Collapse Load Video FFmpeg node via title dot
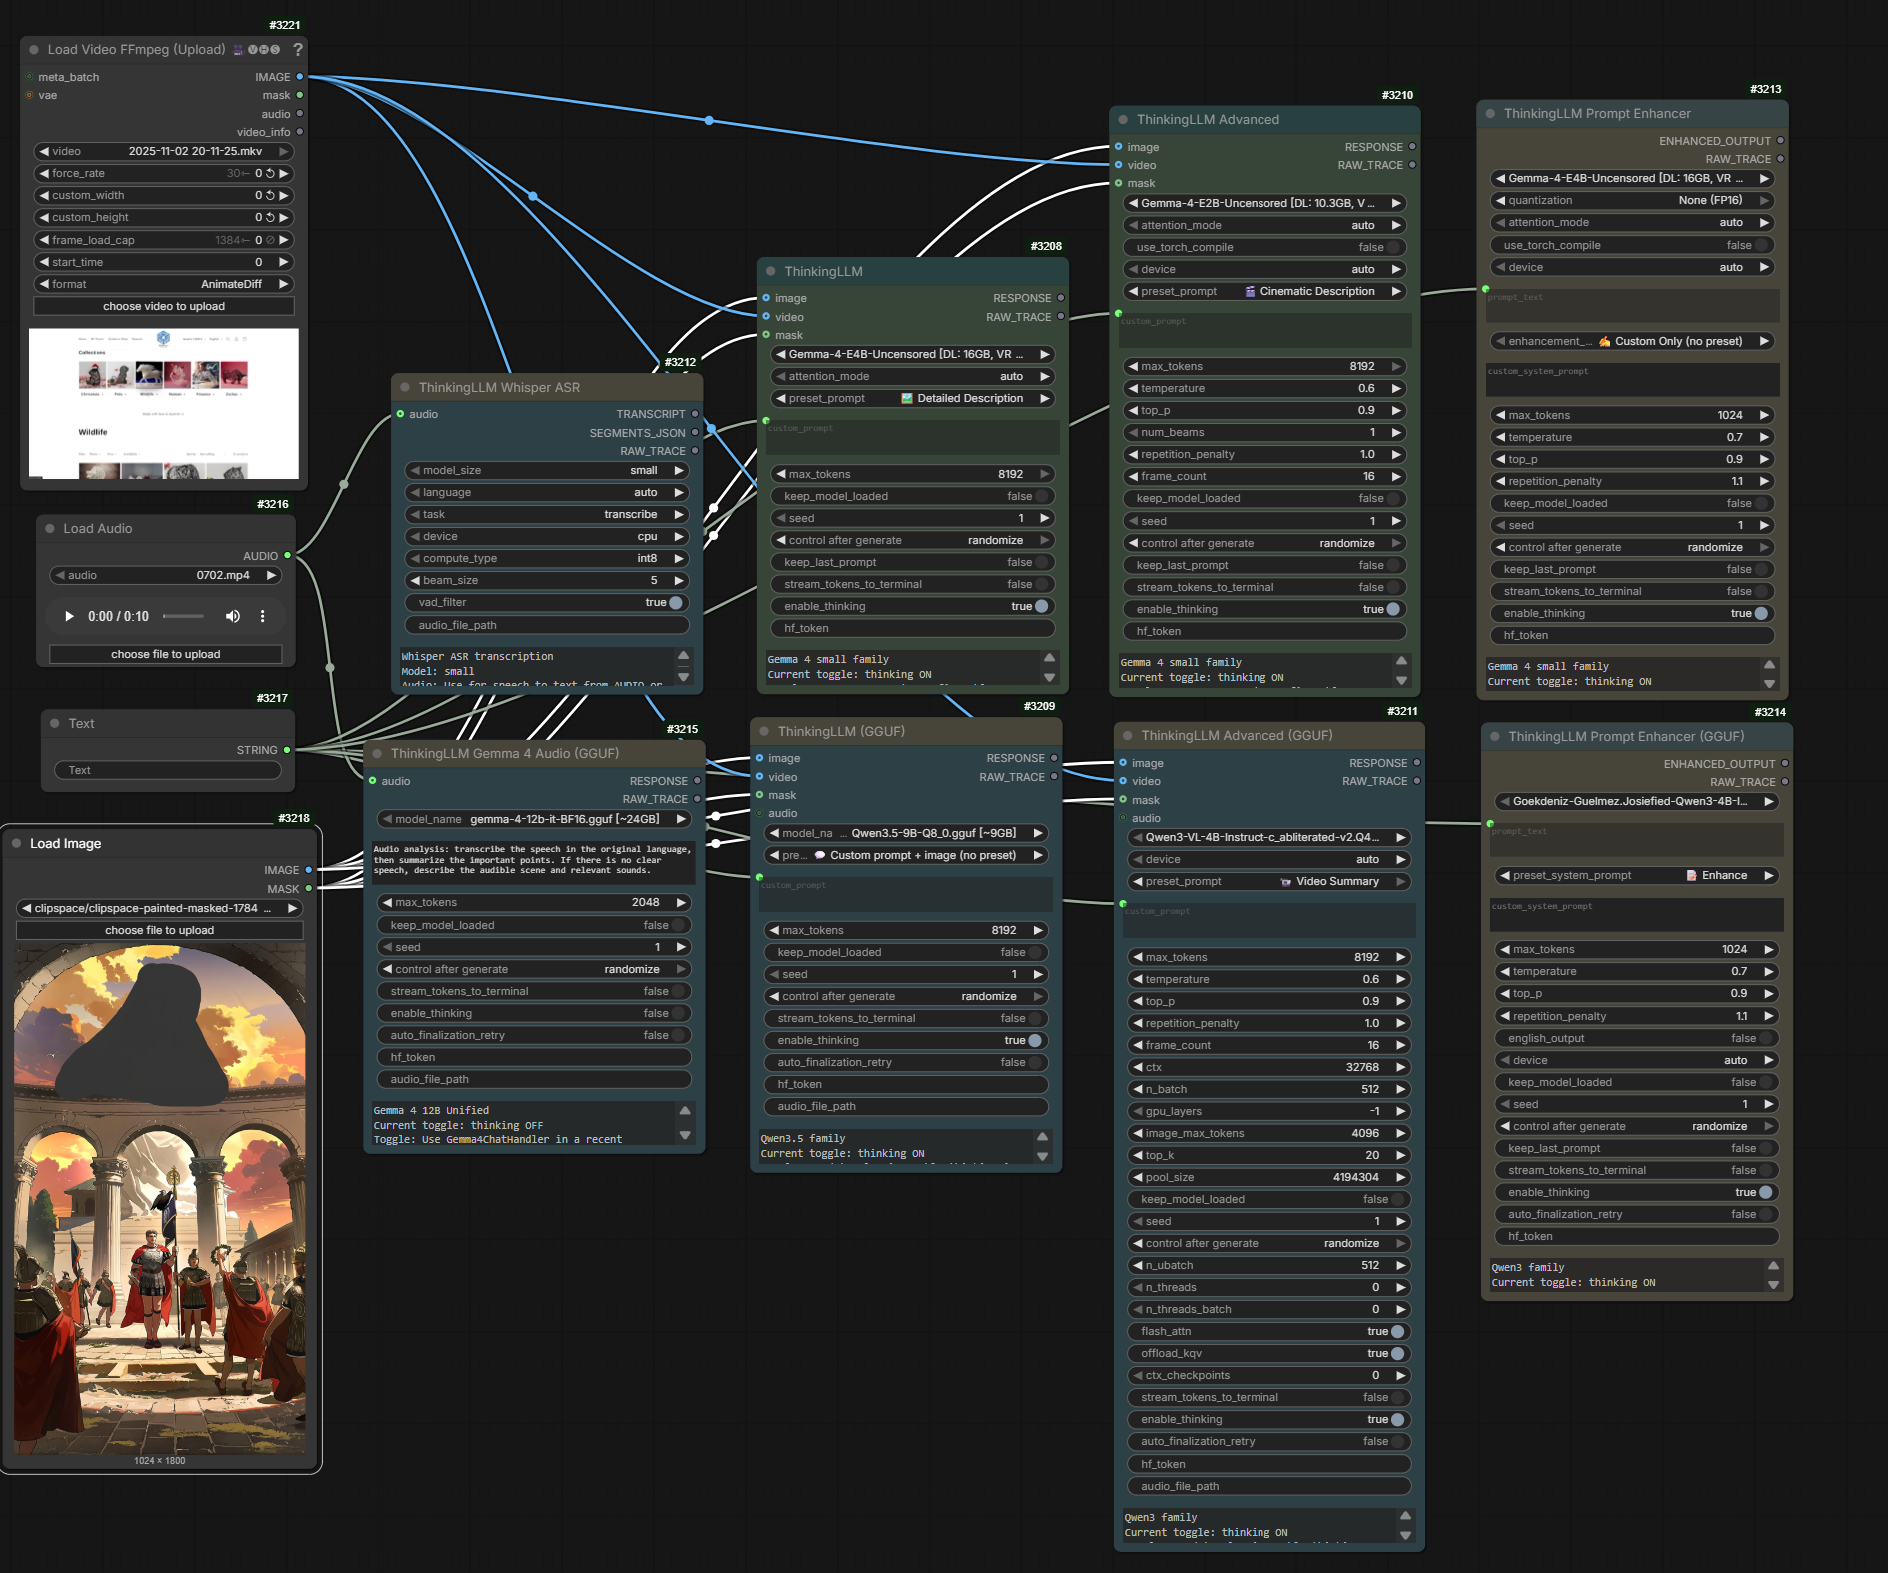 pyautogui.click(x=34, y=49)
